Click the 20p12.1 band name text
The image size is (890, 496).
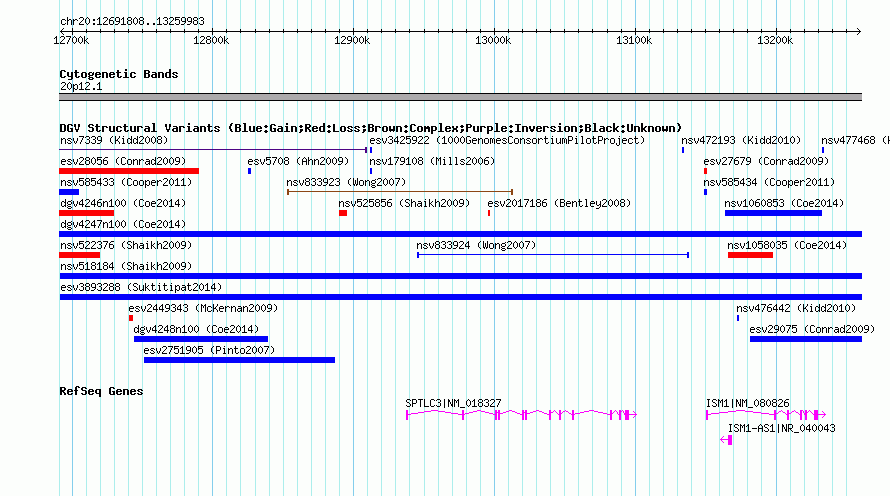(81, 87)
